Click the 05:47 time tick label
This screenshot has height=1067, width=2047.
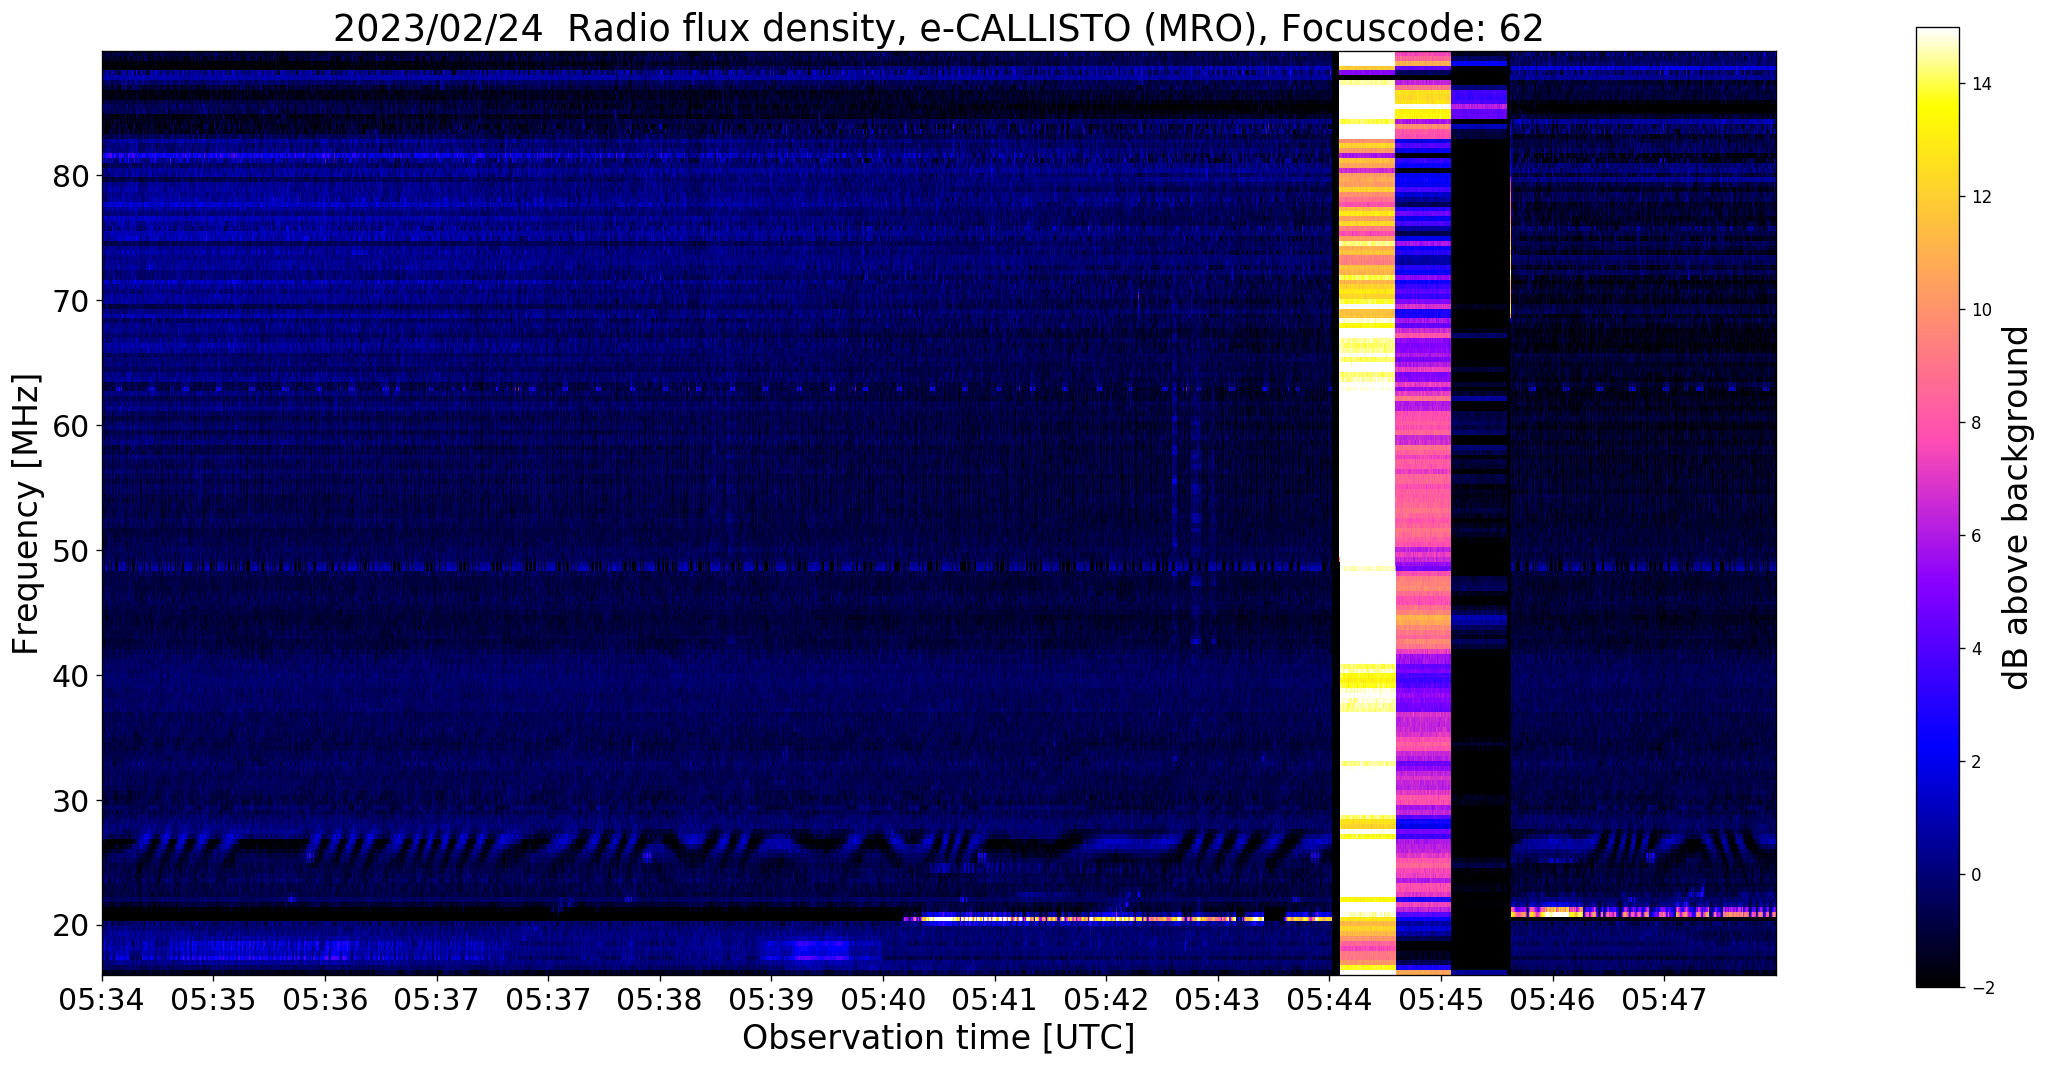(1664, 998)
